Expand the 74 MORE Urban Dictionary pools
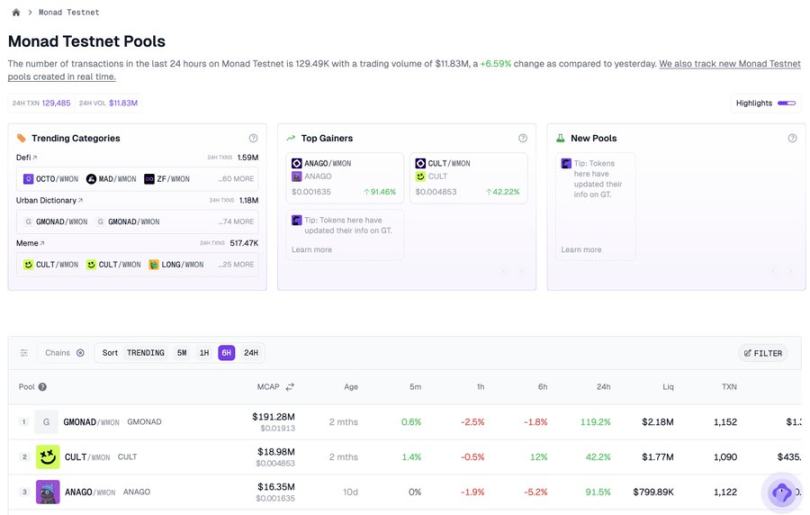Screen dimensions: 810x515 click(x=236, y=222)
